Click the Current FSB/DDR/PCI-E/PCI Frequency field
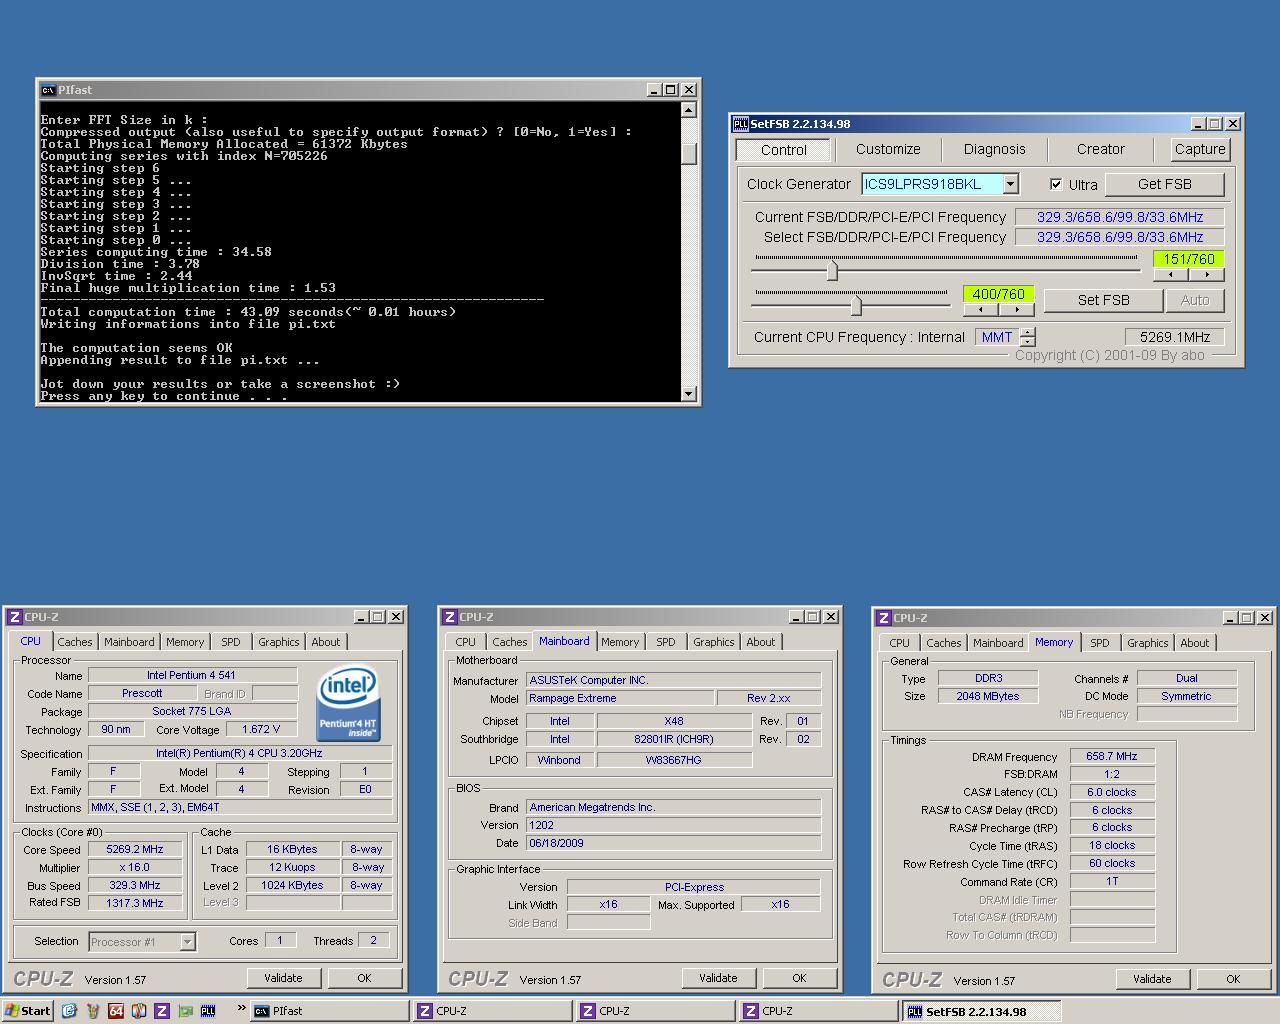Viewport: 1280px width, 1024px height. 1120,217
